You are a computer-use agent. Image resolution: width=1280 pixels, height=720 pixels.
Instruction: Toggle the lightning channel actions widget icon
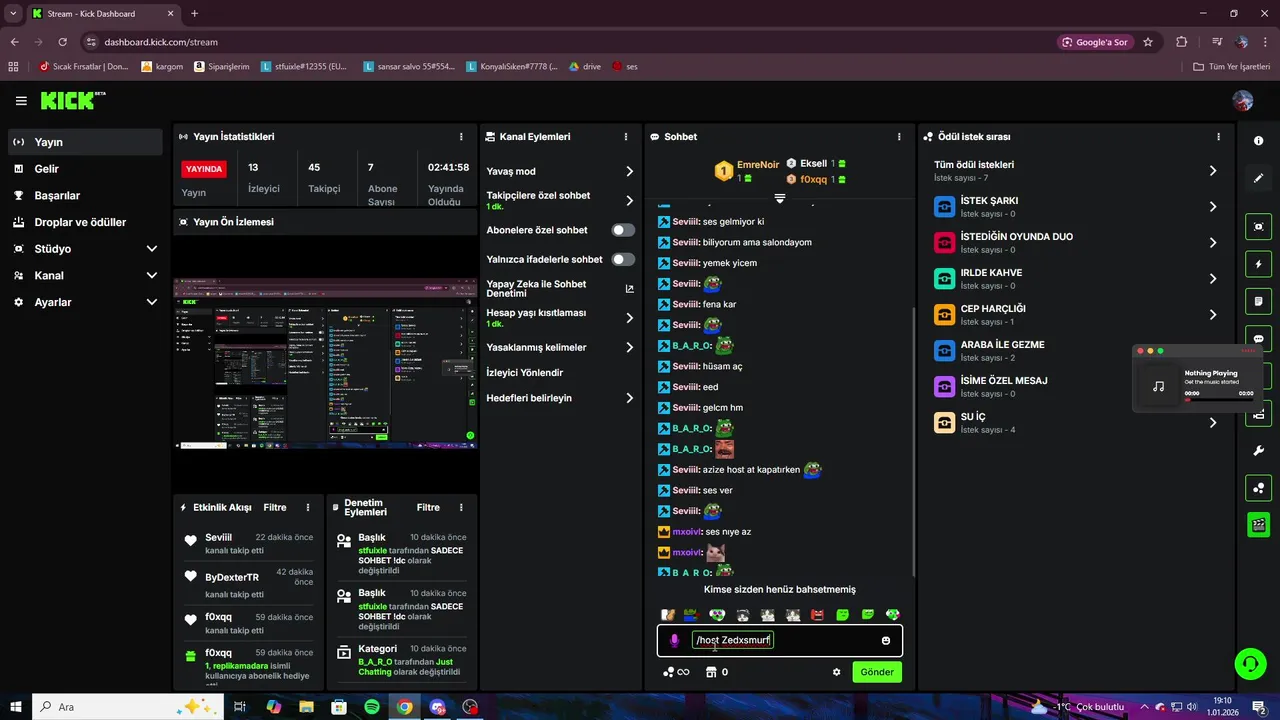pyautogui.click(x=1259, y=264)
